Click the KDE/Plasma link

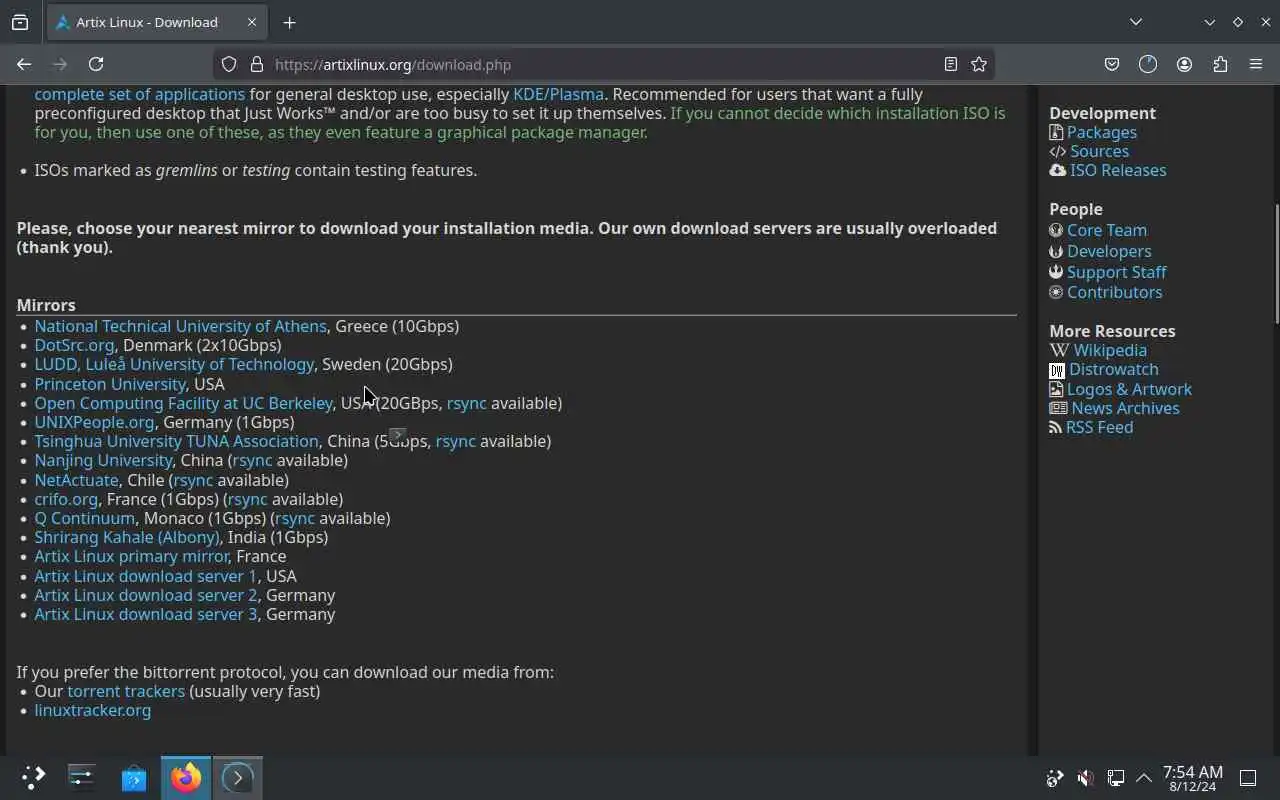pos(558,94)
